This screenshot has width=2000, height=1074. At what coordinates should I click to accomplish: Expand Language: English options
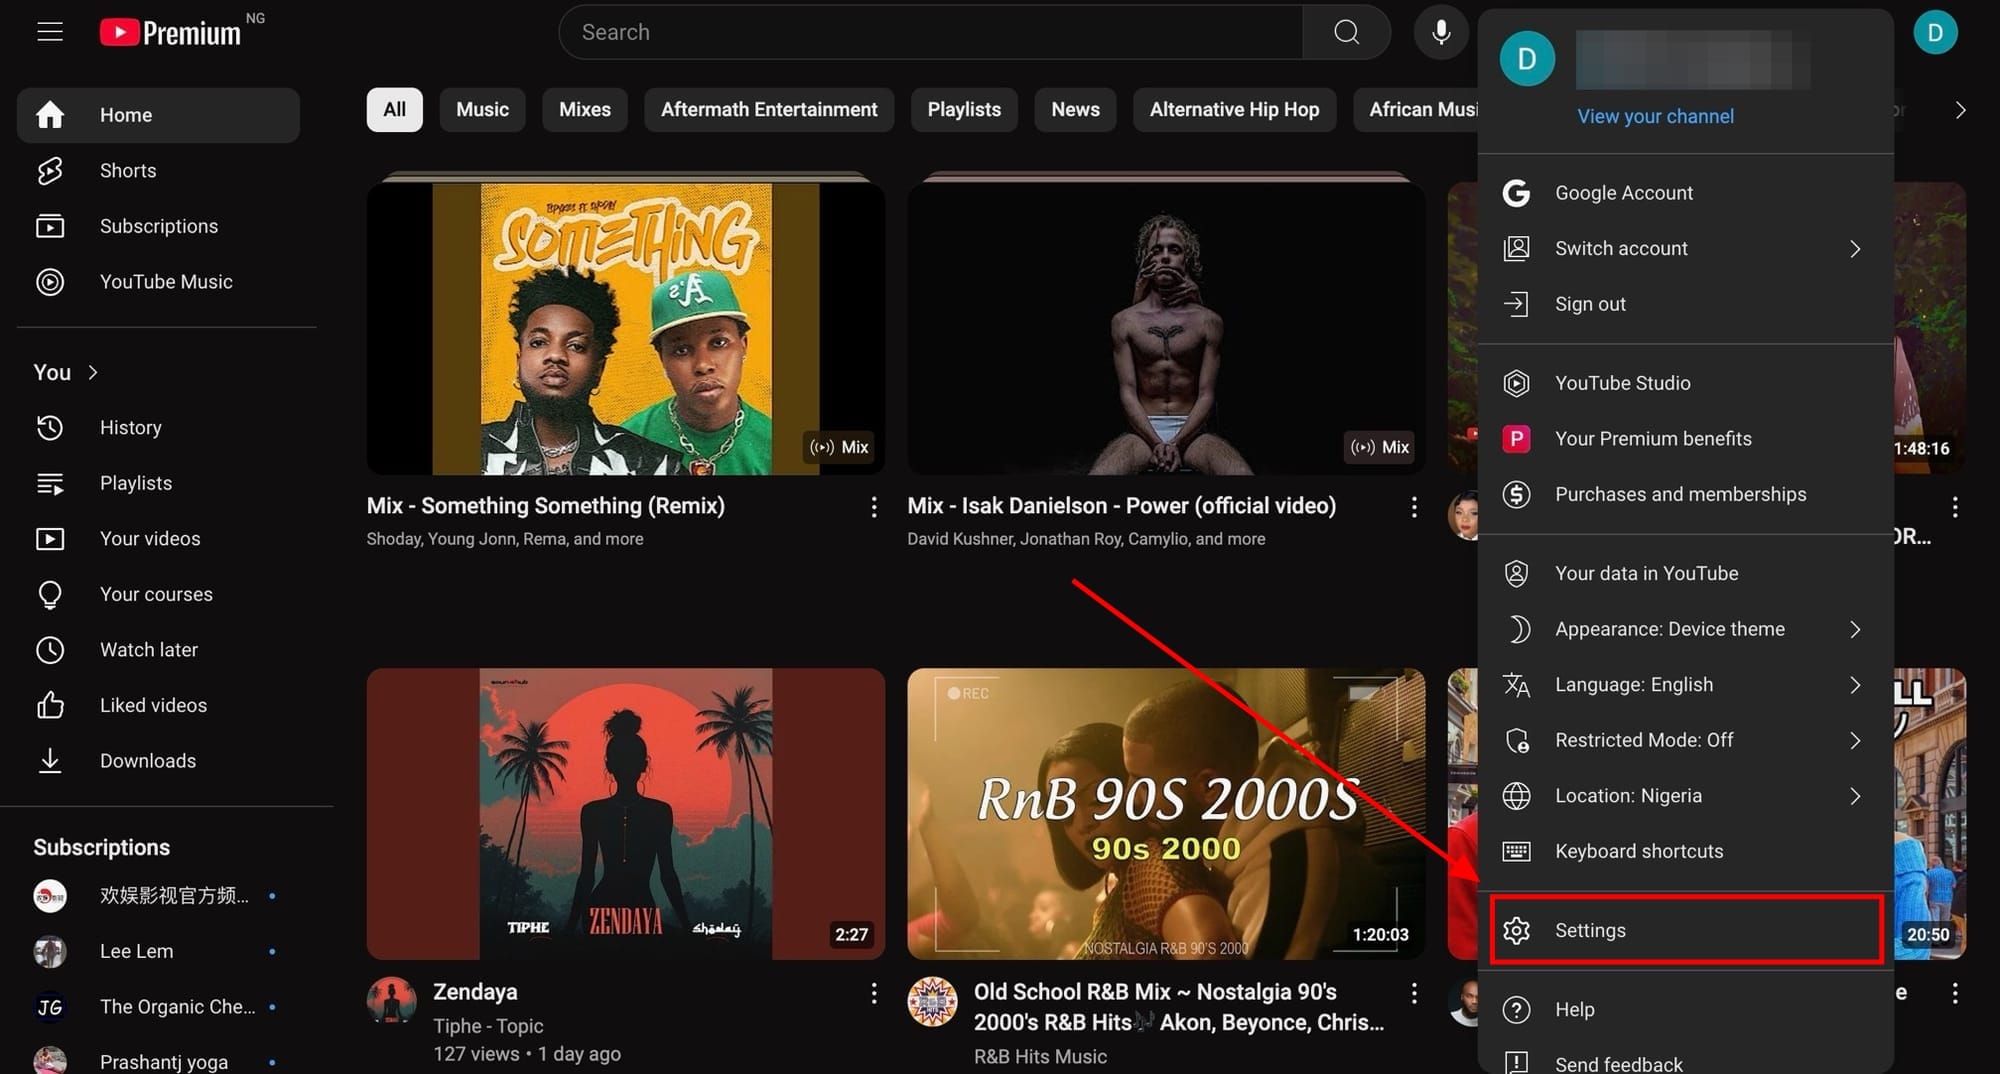coord(1685,685)
